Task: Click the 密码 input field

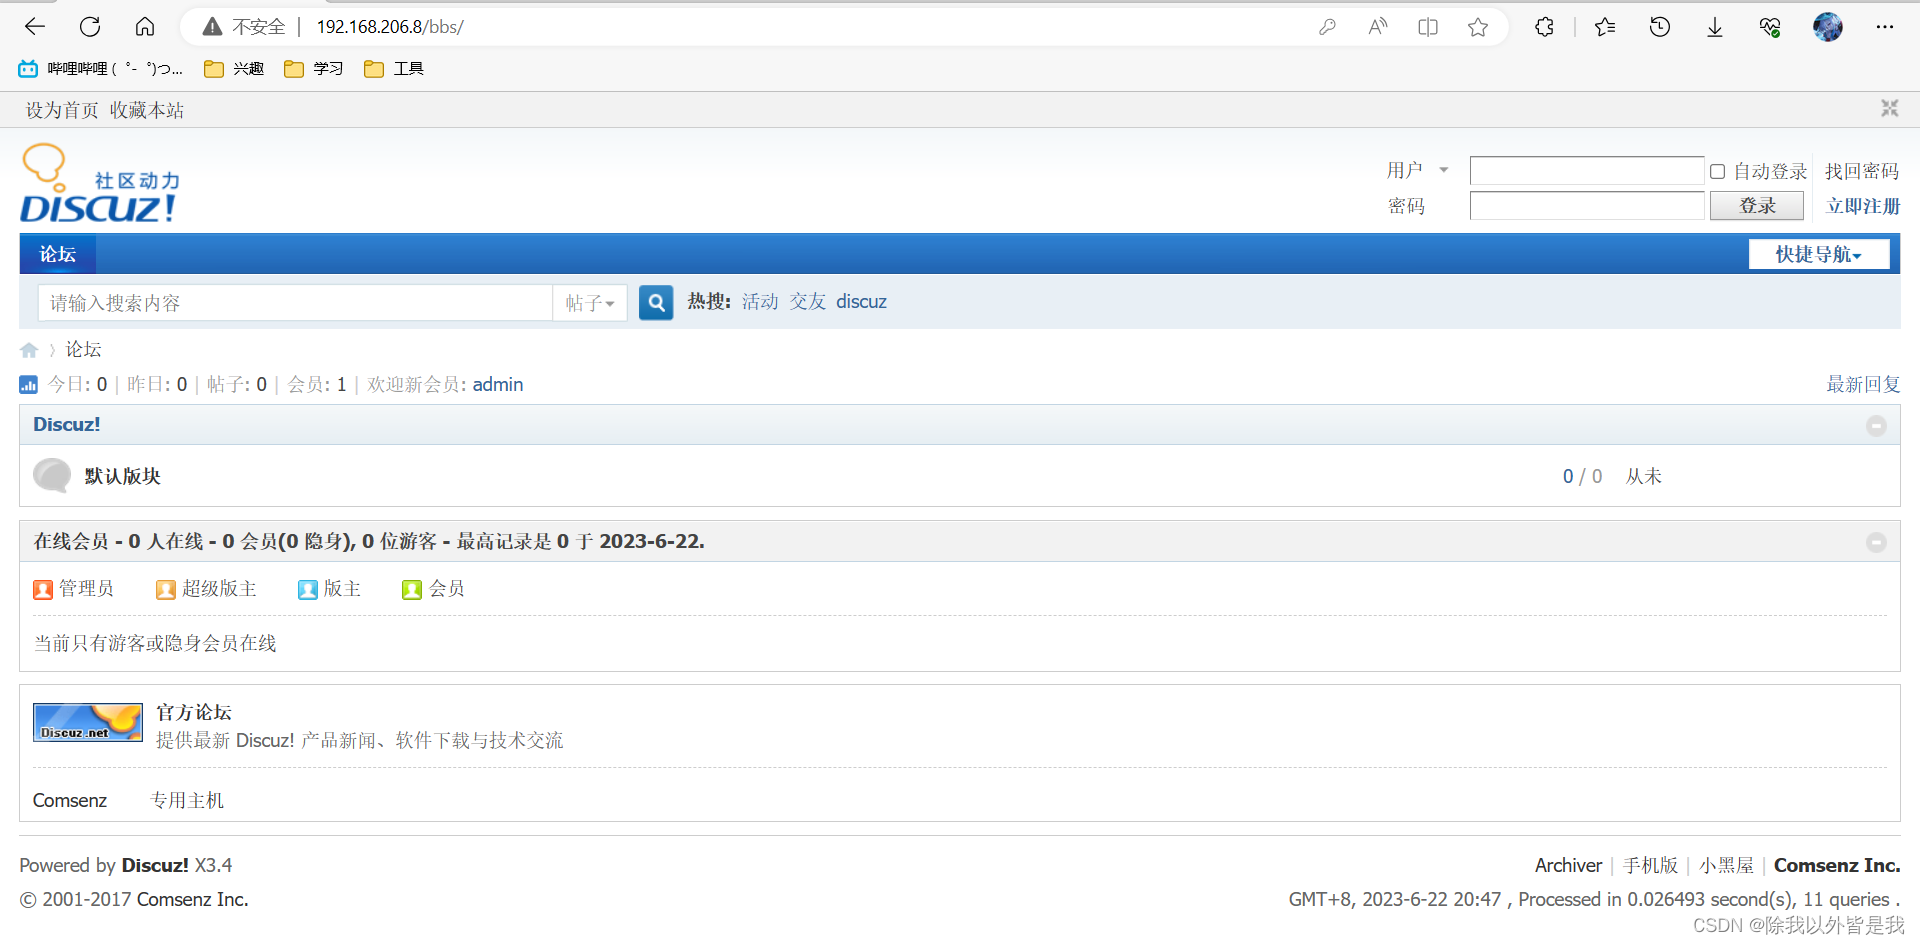Action: point(1587,206)
